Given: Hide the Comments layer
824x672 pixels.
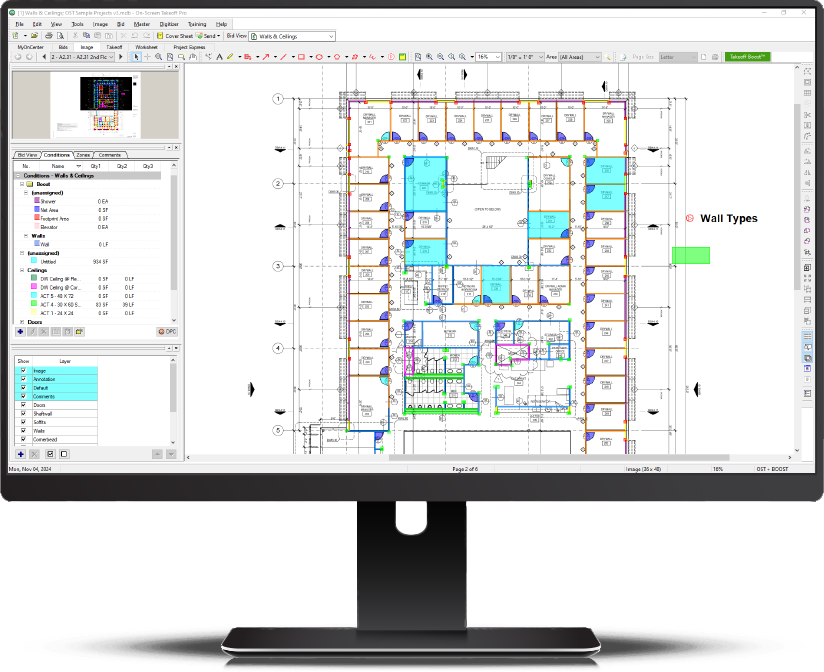Looking at the screenshot, I should (x=23, y=397).
